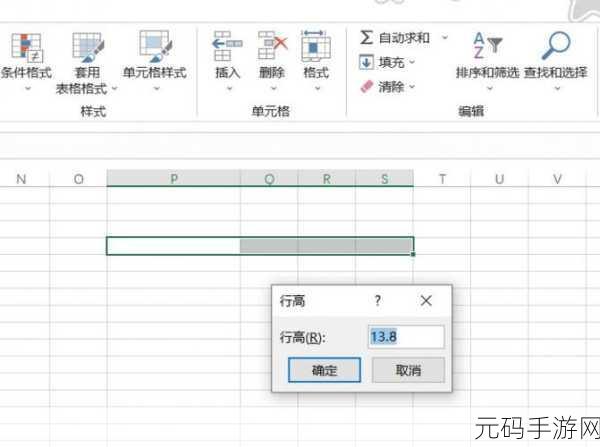Click the 套用表格格式 table format icon
Image resolution: width=600 pixels, height=447 pixels.
[88, 47]
